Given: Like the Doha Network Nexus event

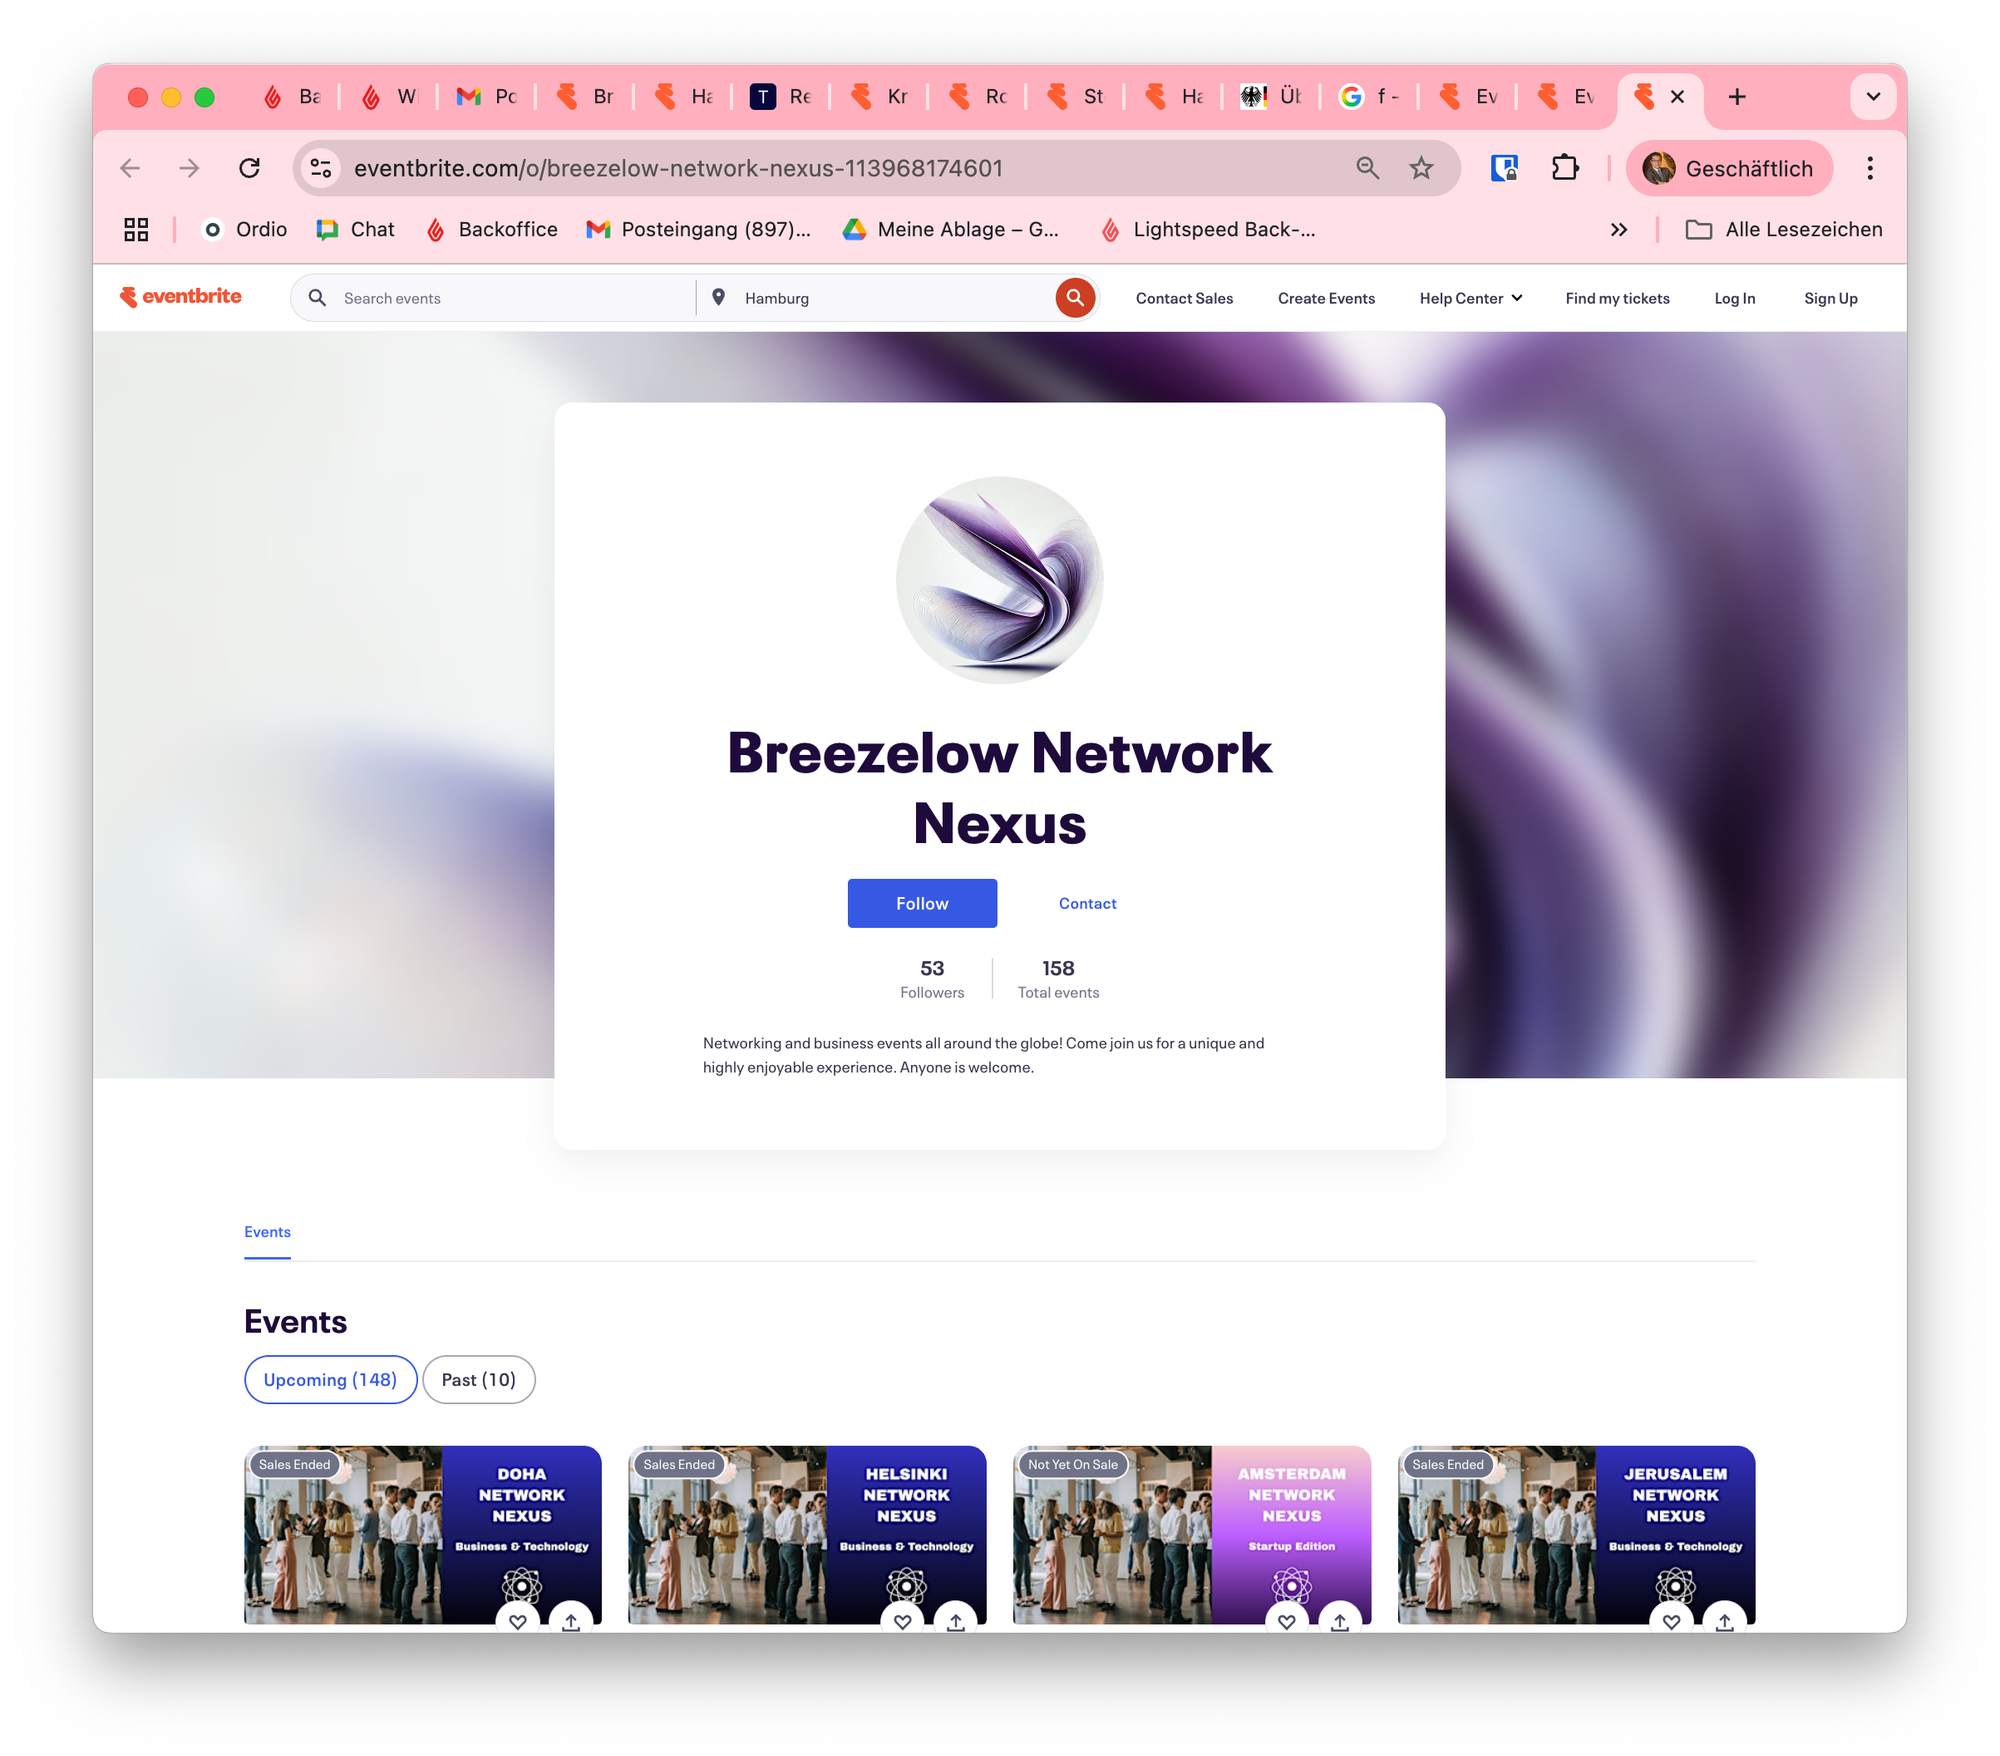Looking at the screenshot, I should [x=518, y=1621].
